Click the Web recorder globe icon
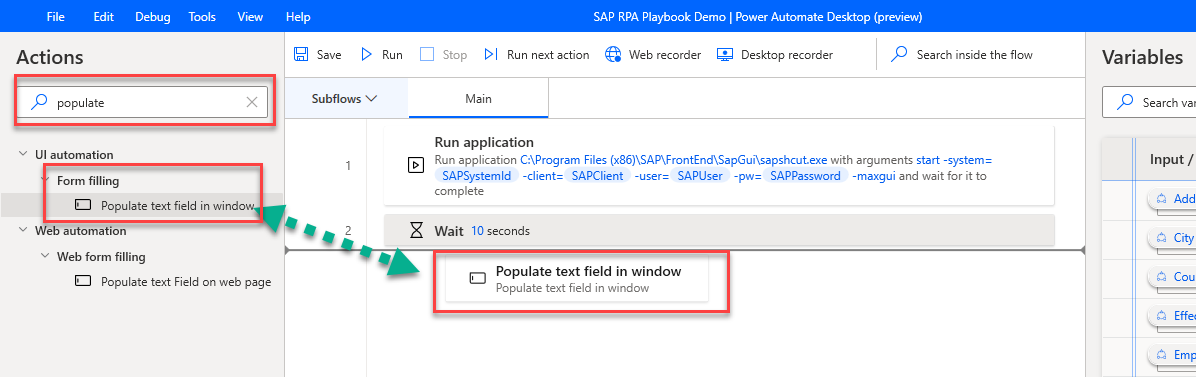 (613, 54)
